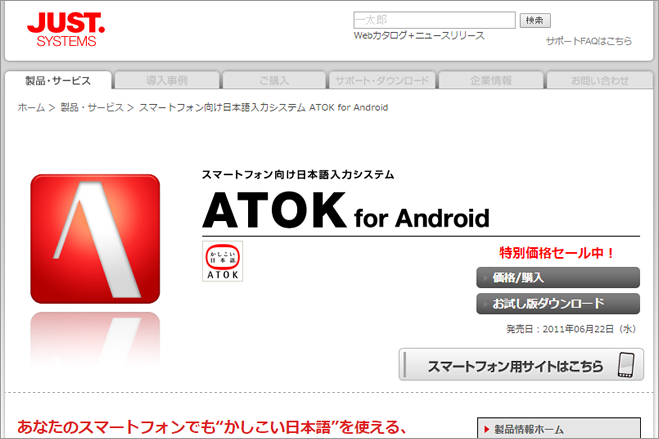The height and width of the screenshot is (439, 659).
Task: Open the 導入事例 tab
Action: coord(167,80)
